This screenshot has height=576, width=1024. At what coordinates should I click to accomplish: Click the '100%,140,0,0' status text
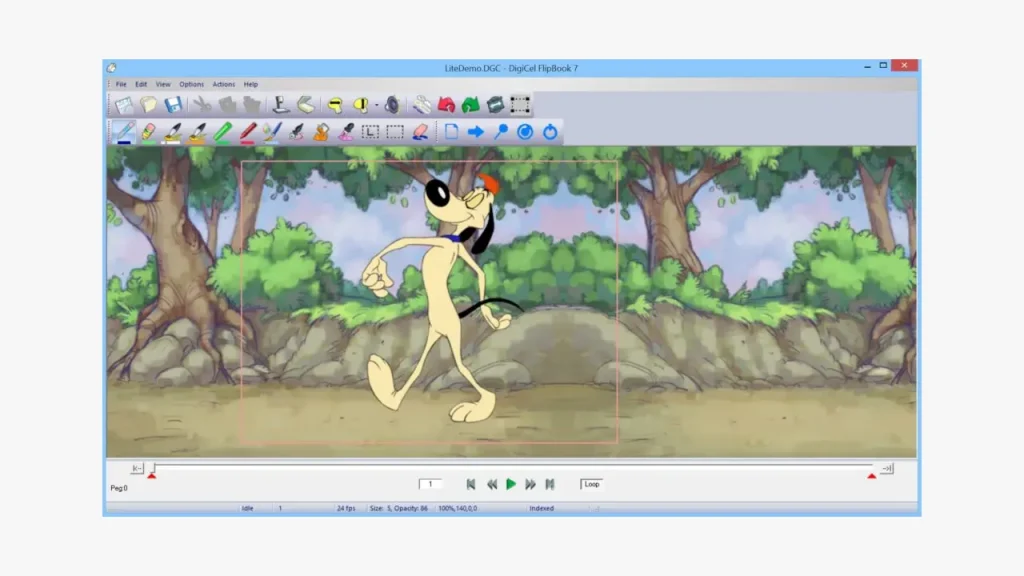[457, 508]
